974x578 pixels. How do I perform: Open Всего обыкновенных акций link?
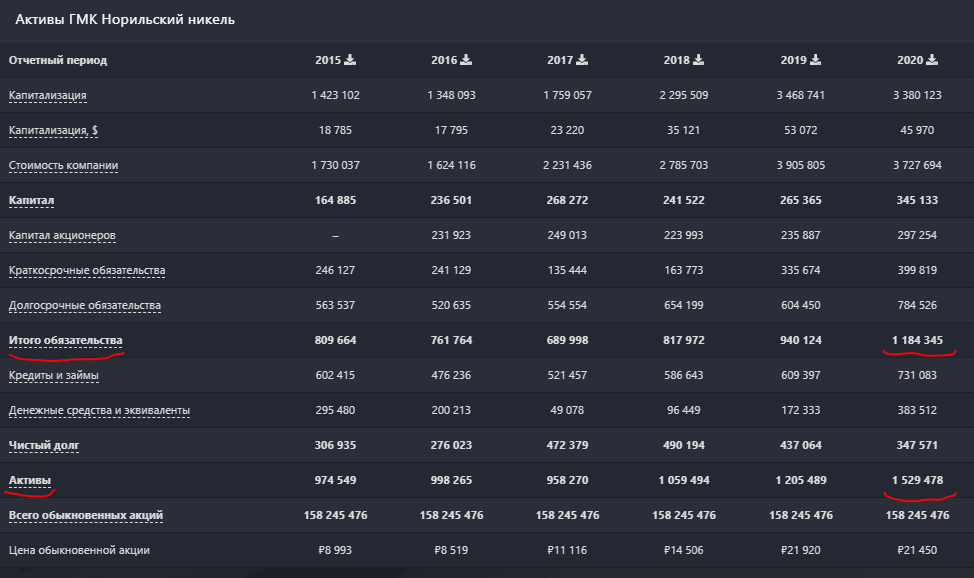tap(85, 515)
